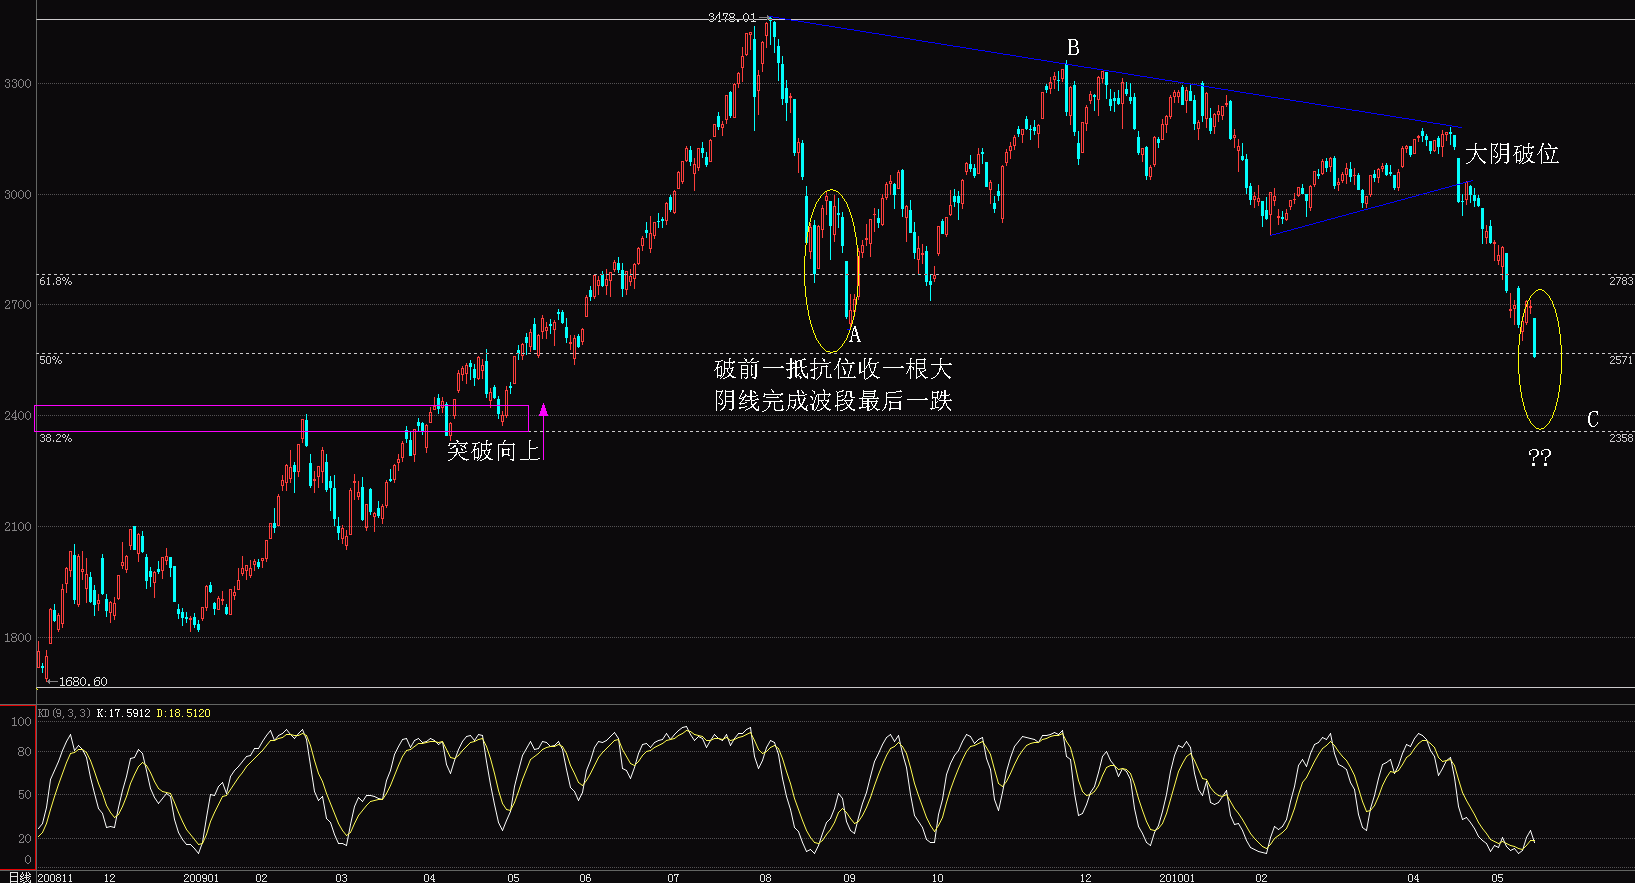The width and height of the screenshot is (1635, 883).
Task: Click the 200811 date label
Action: [55, 878]
